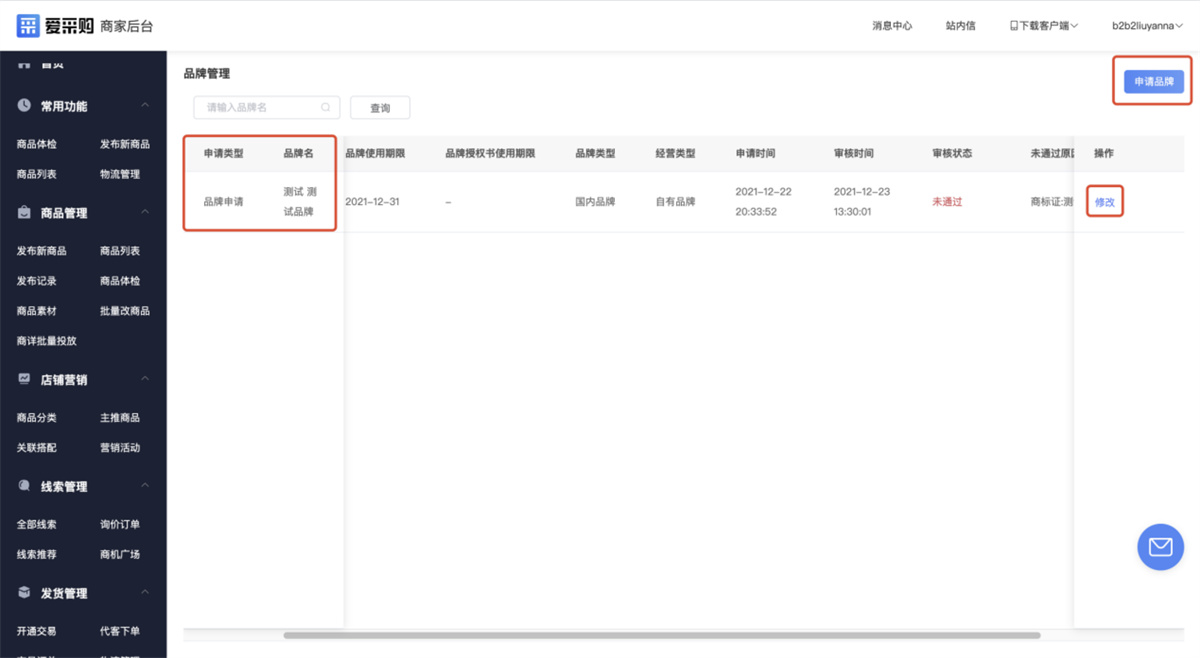
Task: Open 线索推荐 in the sidebar
Action: pyautogui.click(x=37, y=554)
